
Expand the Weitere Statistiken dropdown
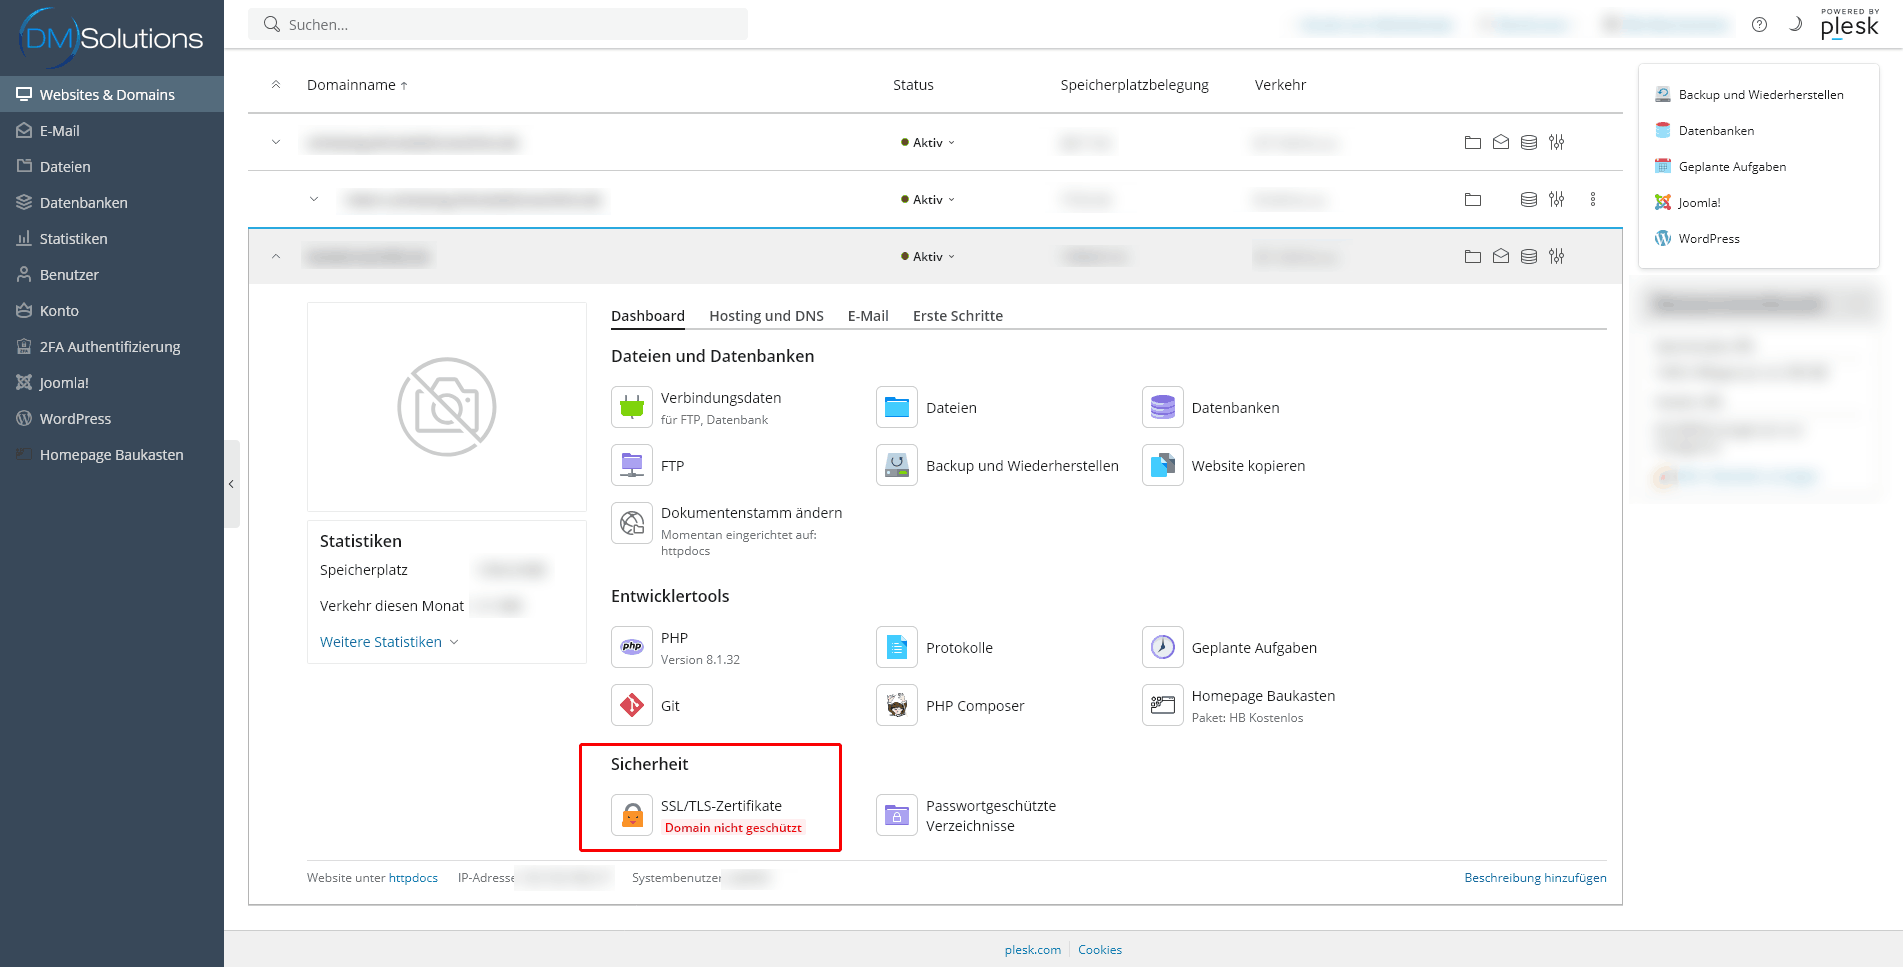tap(388, 642)
